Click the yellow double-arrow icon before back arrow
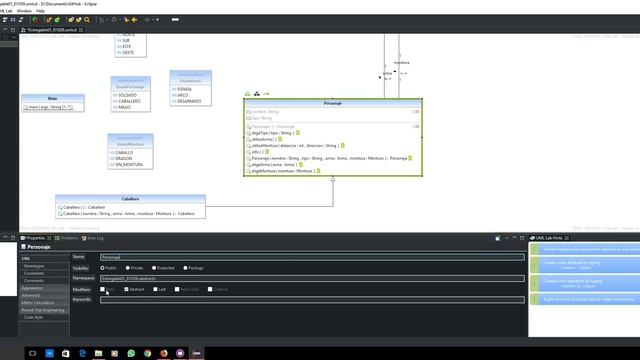The height and width of the screenshot is (360, 640). [x=127, y=20]
